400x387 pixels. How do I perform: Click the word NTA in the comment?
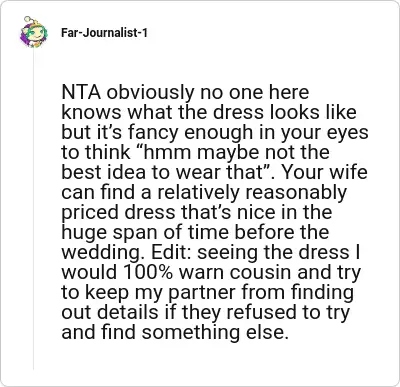click(x=81, y=92)
